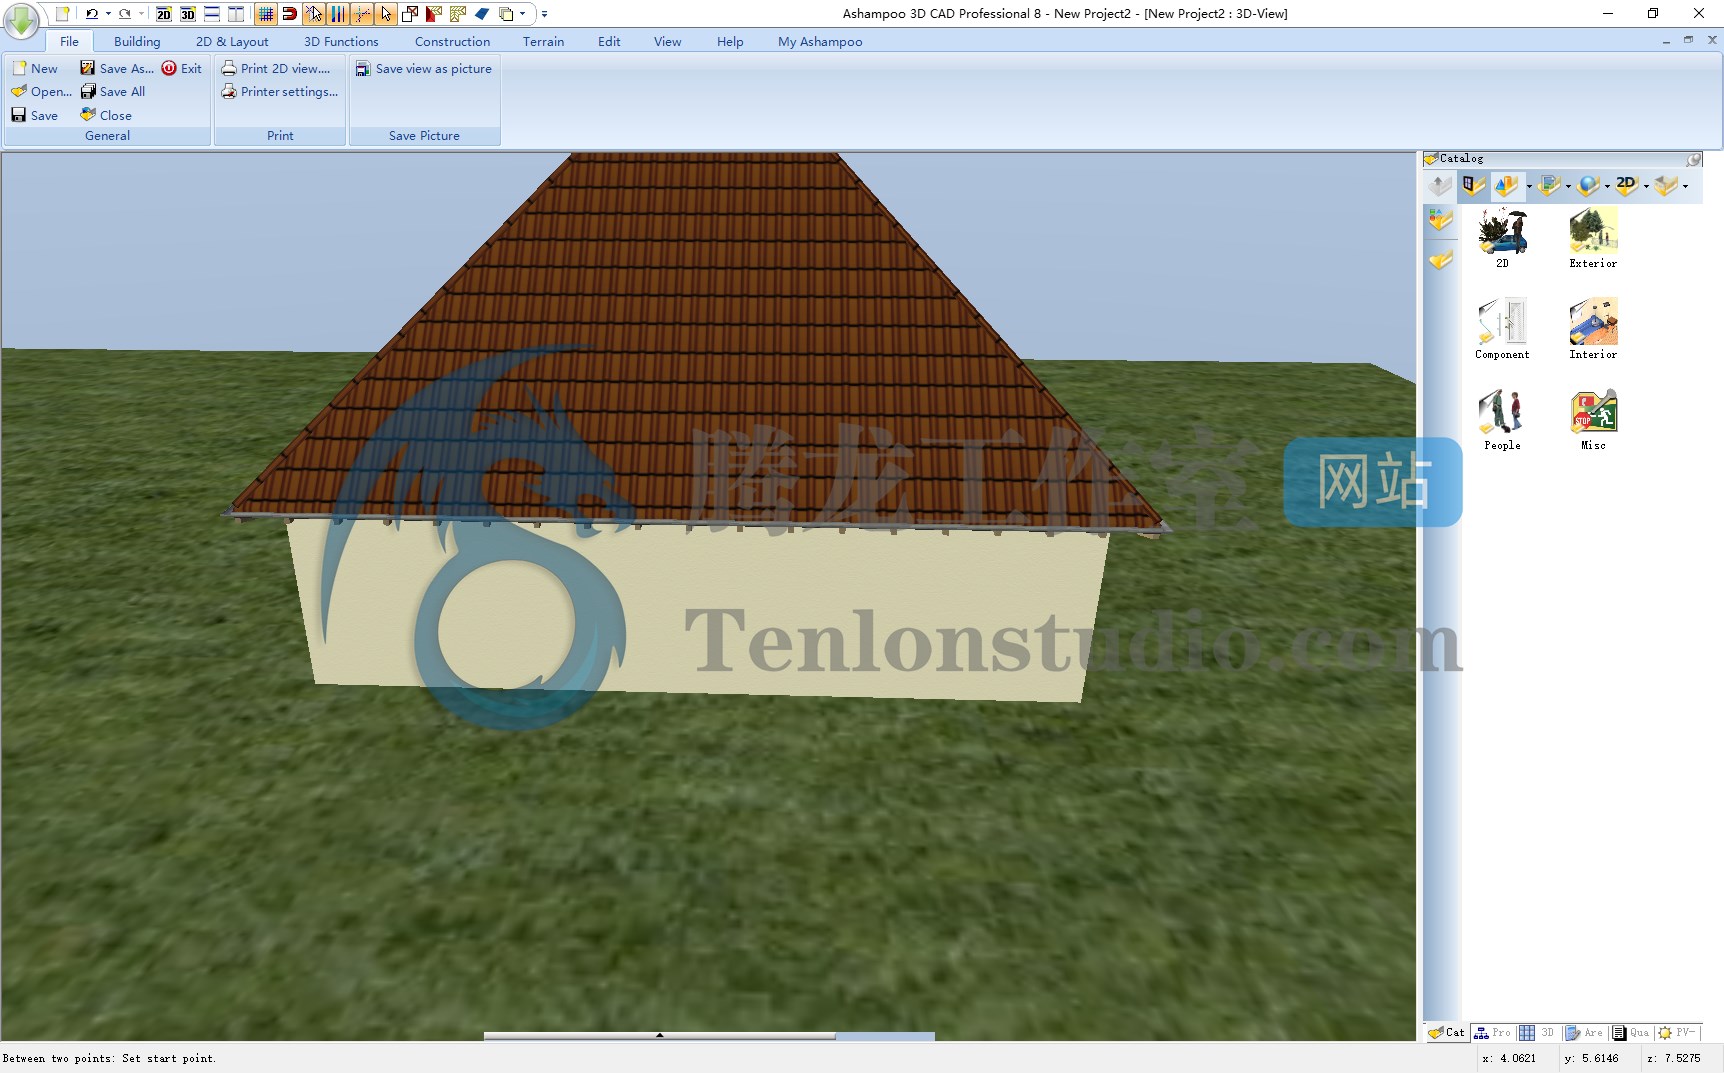Switch to 2D view via quick toolbar icon
This screenshot has height=1073, width=1724.
point(164,14)
